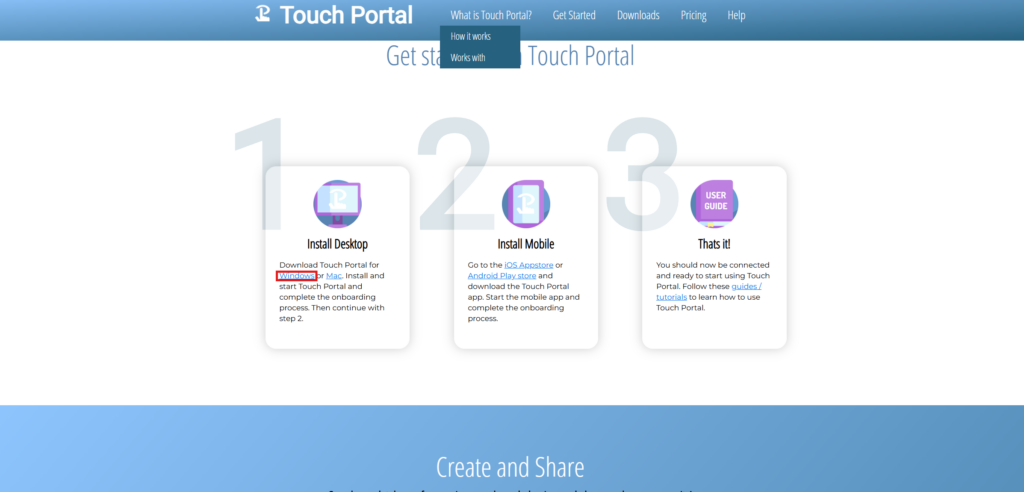Click the Touch Portal logo icon
Image resolution: width=1024 pixels, height=492 pixels.
[263, 14]
